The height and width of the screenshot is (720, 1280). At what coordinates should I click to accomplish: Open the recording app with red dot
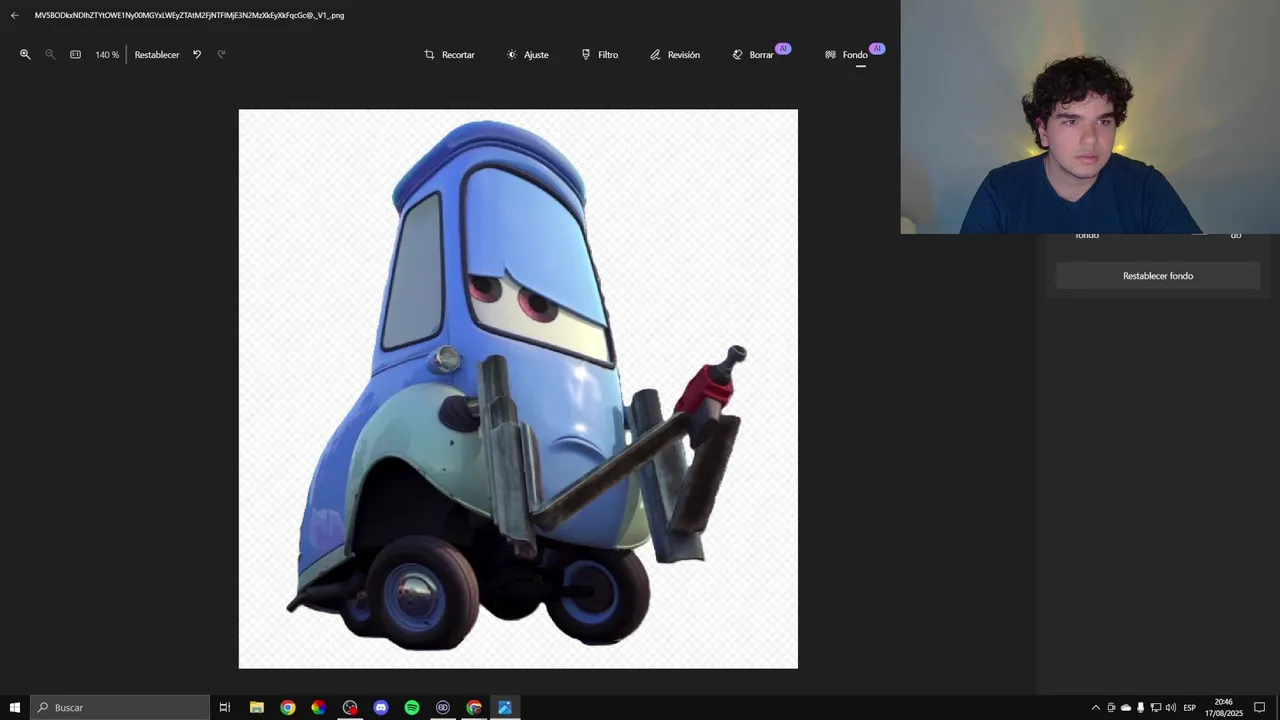pos(350,707)
